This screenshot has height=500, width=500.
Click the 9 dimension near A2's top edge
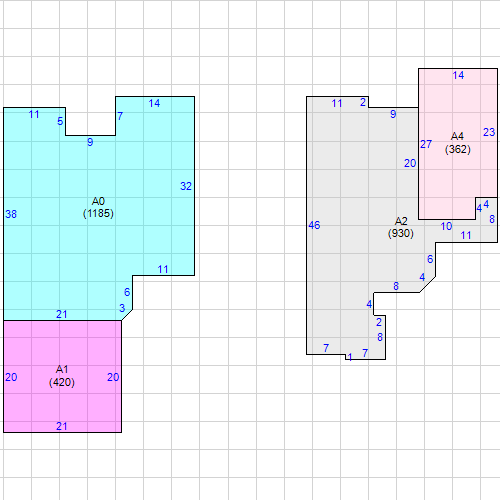393,114
